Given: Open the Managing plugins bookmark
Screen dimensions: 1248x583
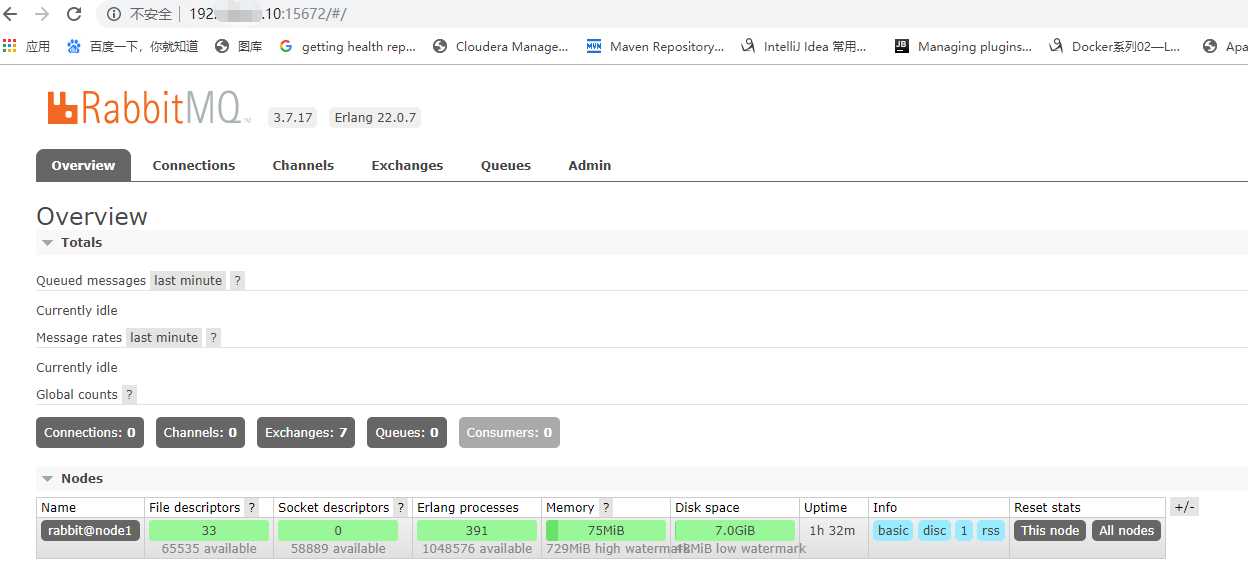Looking at the screenshot, I should 962,46.
